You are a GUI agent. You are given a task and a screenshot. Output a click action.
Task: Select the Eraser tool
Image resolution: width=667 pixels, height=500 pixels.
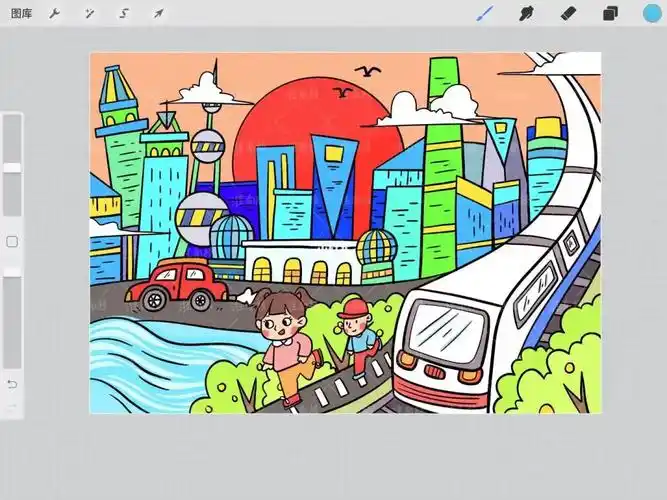click(x=568, y=14)
